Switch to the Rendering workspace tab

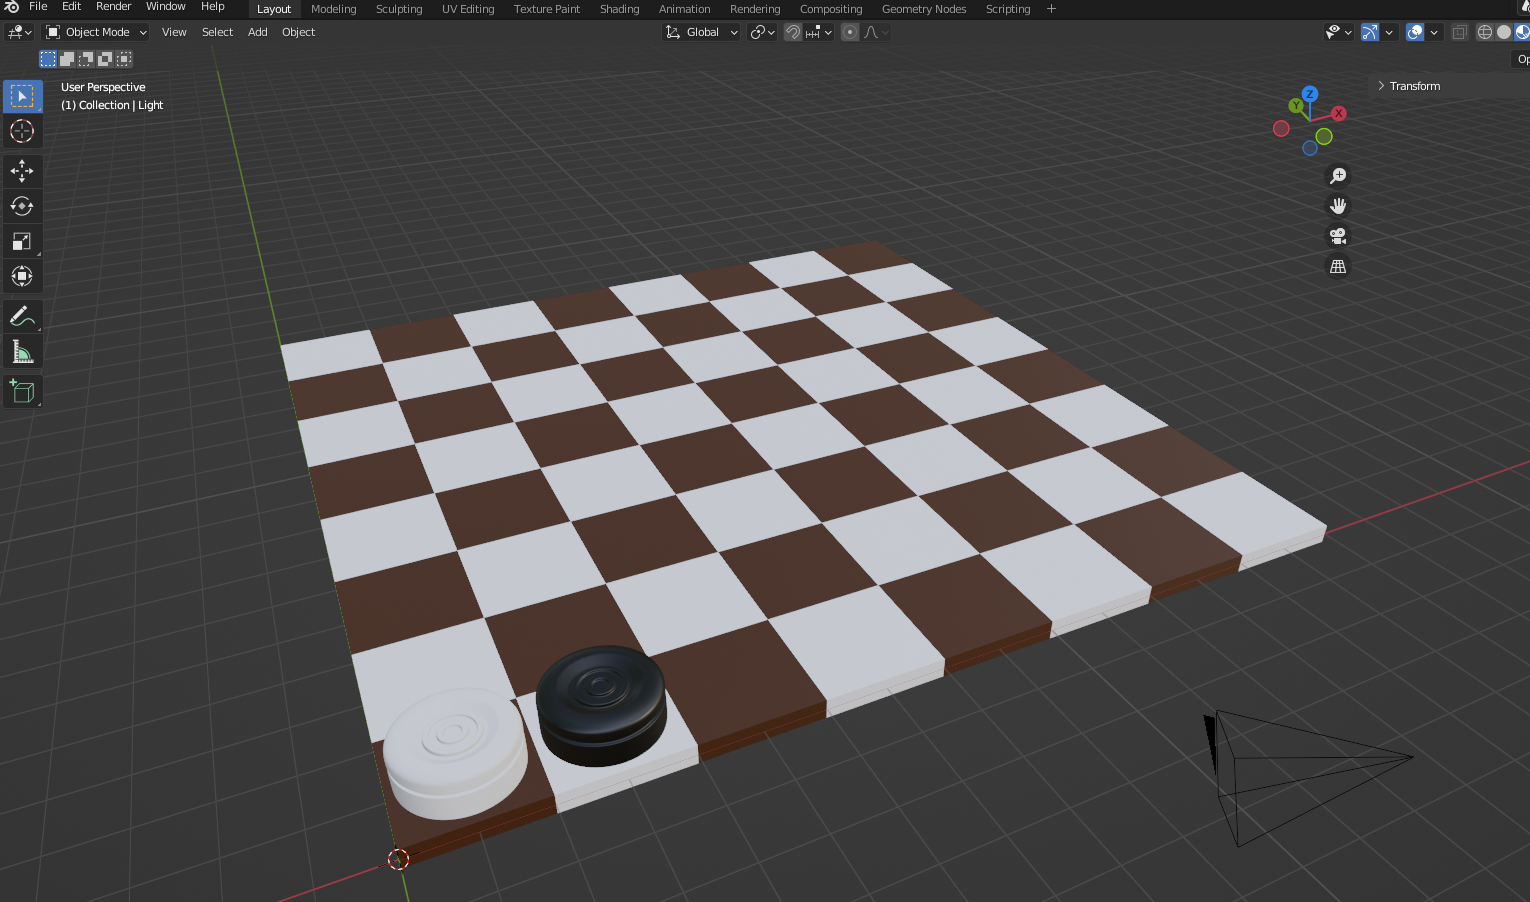[x=755, y=9]
